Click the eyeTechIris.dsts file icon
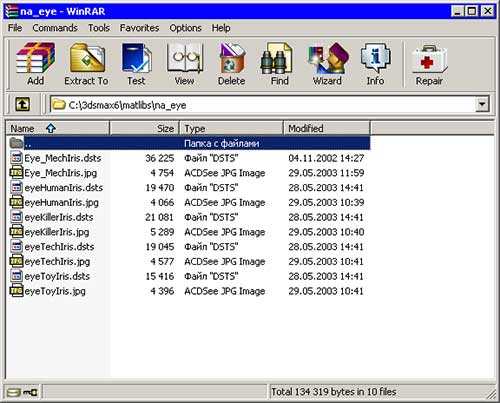Viewport: 500px width, 403px height. pyautogui.click(x=16, y=246)
